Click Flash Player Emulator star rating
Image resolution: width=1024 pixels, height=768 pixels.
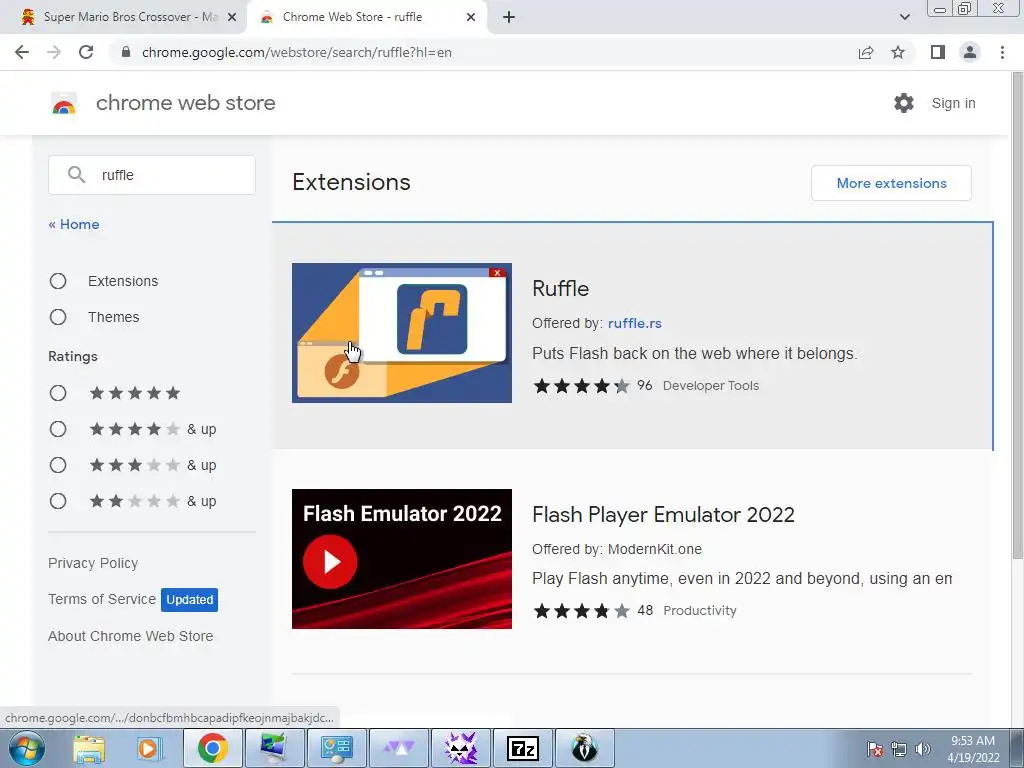[x=581, y=611]
